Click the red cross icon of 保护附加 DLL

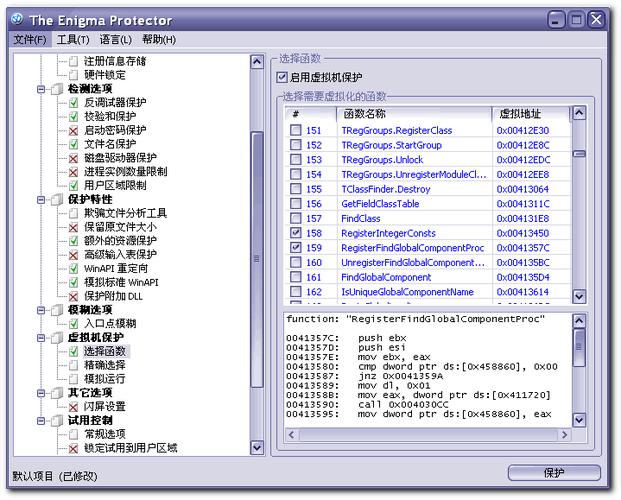click(73, 296)
